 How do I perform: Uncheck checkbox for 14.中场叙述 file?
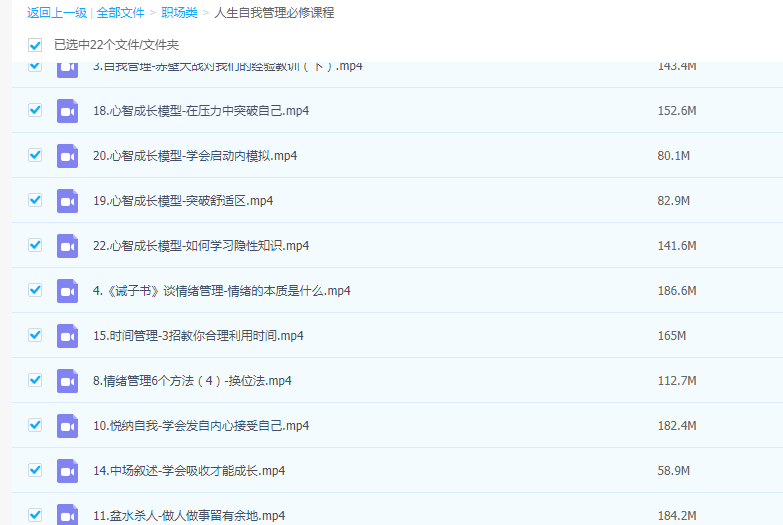coord(35,470)
